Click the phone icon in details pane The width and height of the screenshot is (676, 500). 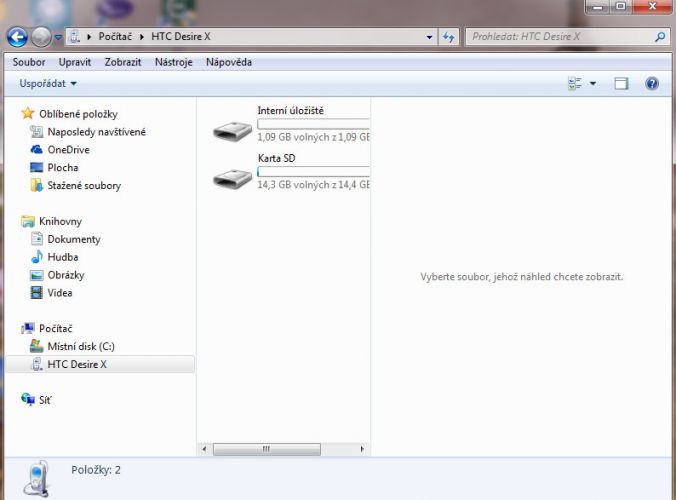click(37, 480)
